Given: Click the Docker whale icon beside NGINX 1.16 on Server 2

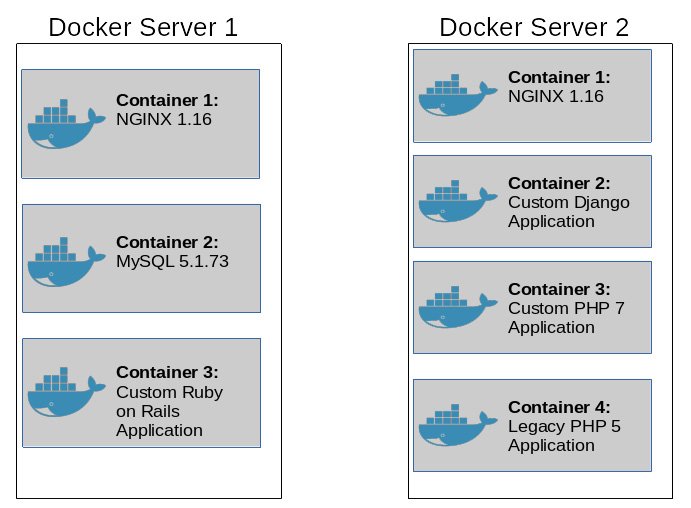Looking at the screenshot, I should tap(458, 95).
